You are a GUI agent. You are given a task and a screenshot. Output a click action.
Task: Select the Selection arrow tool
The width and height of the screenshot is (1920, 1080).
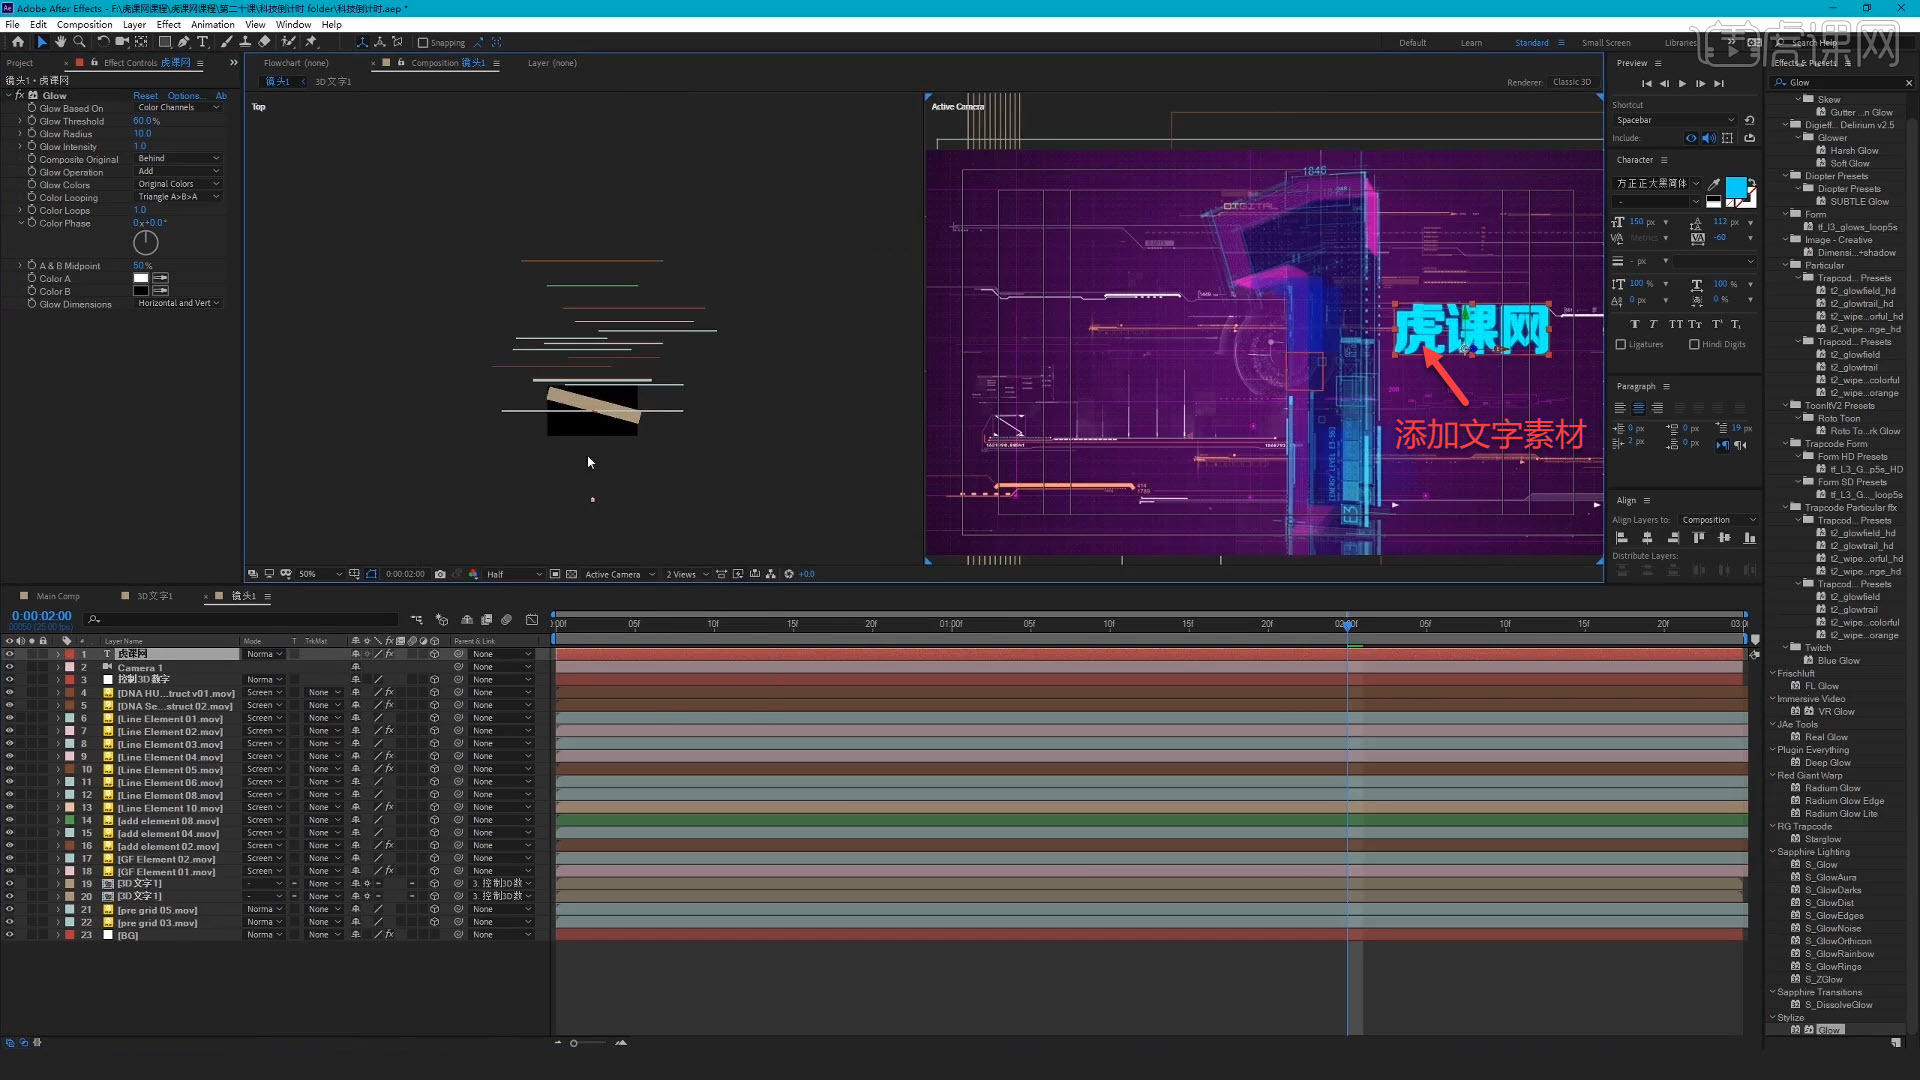tap(41, 42)
